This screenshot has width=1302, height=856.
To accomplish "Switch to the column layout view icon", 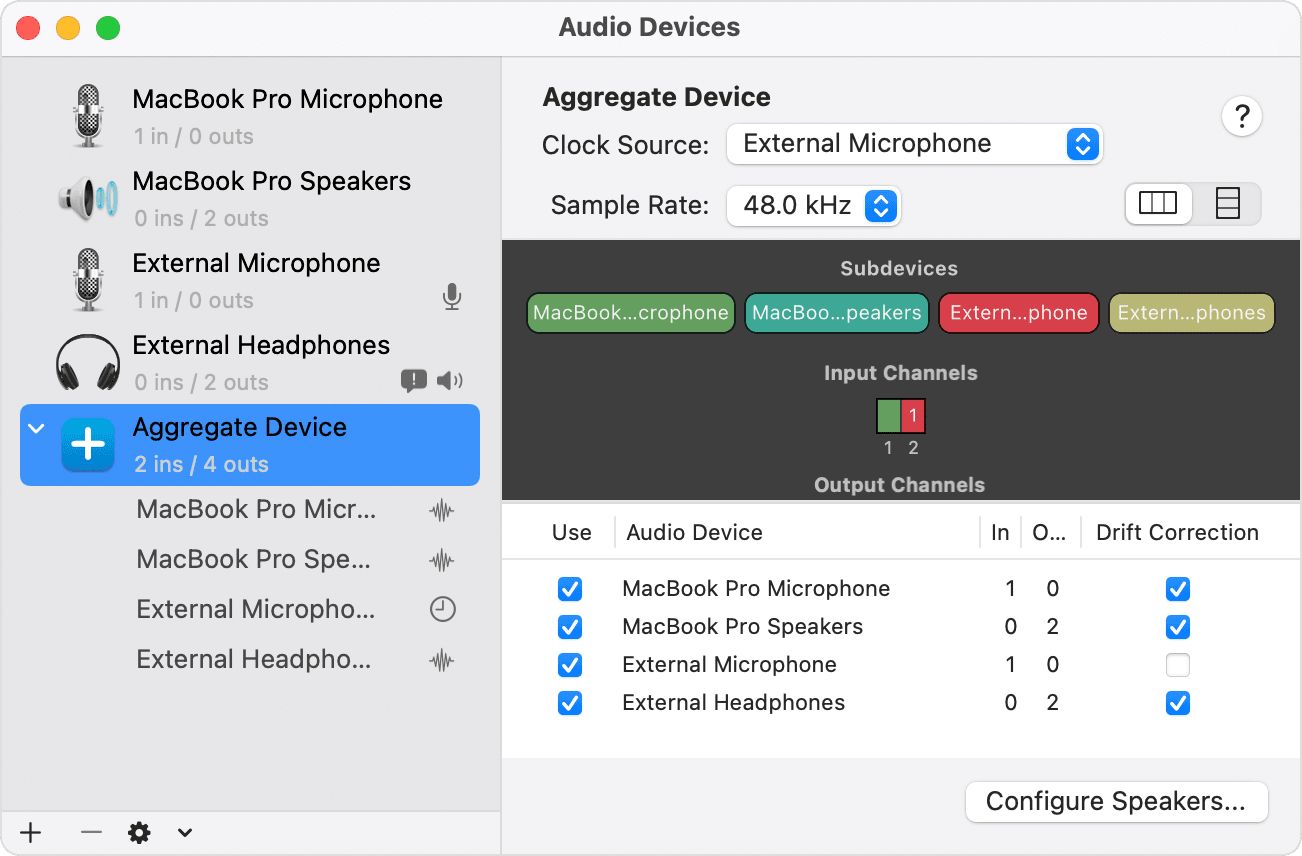I will 1159,204.
